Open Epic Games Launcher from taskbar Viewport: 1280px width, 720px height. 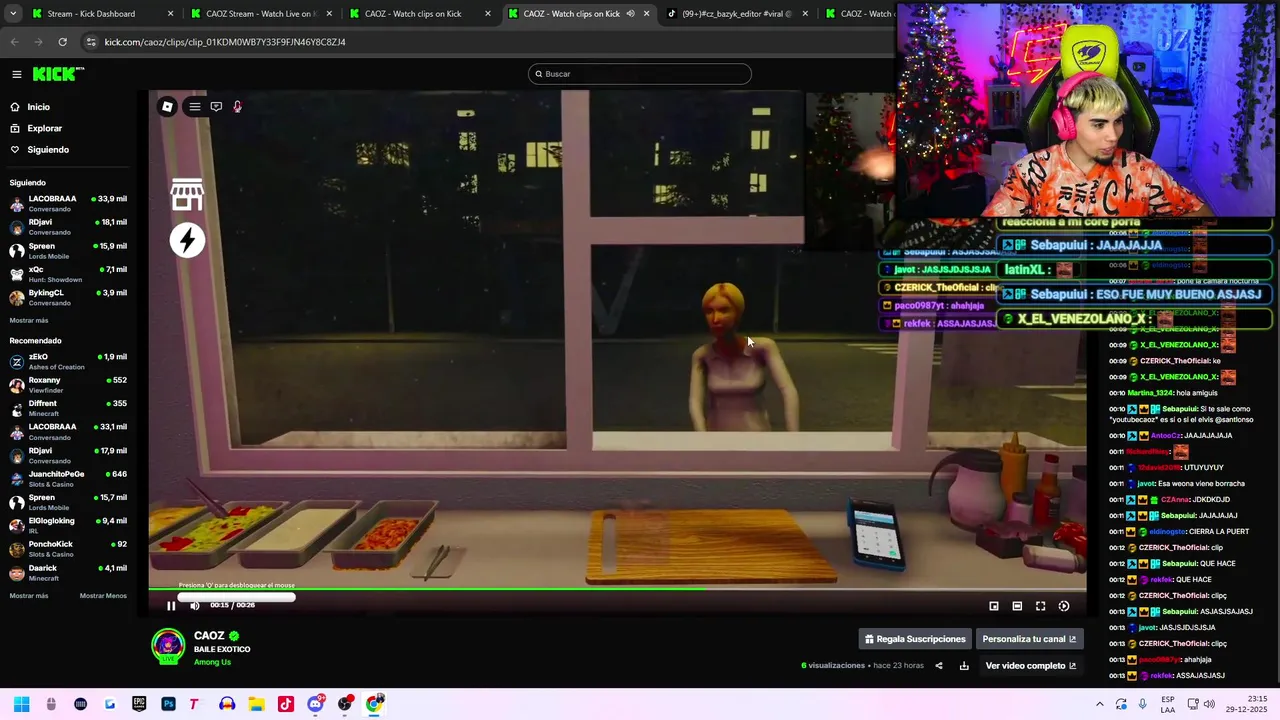click(139, 704)
